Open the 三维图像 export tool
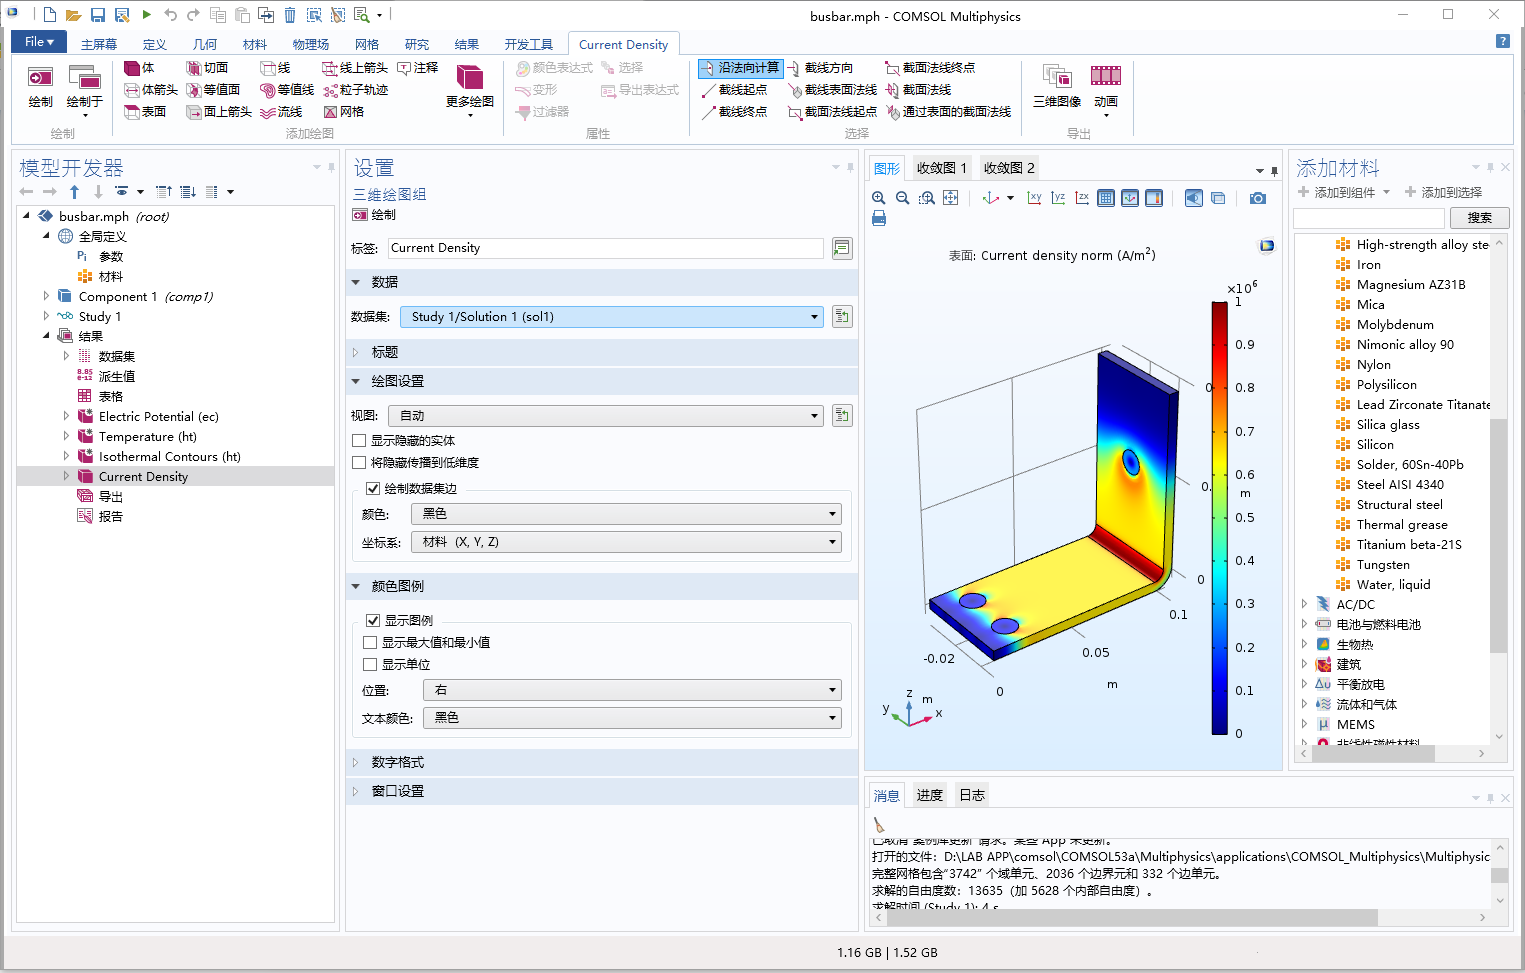The height and width of the screenshot is (973, 1525). (1057, 85)
